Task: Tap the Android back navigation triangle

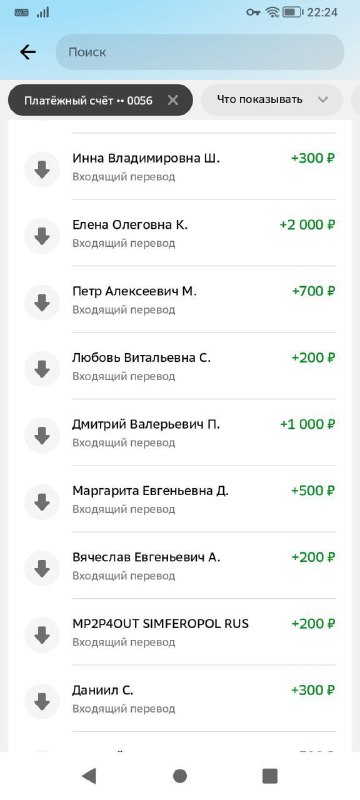Action: (89, 776)
